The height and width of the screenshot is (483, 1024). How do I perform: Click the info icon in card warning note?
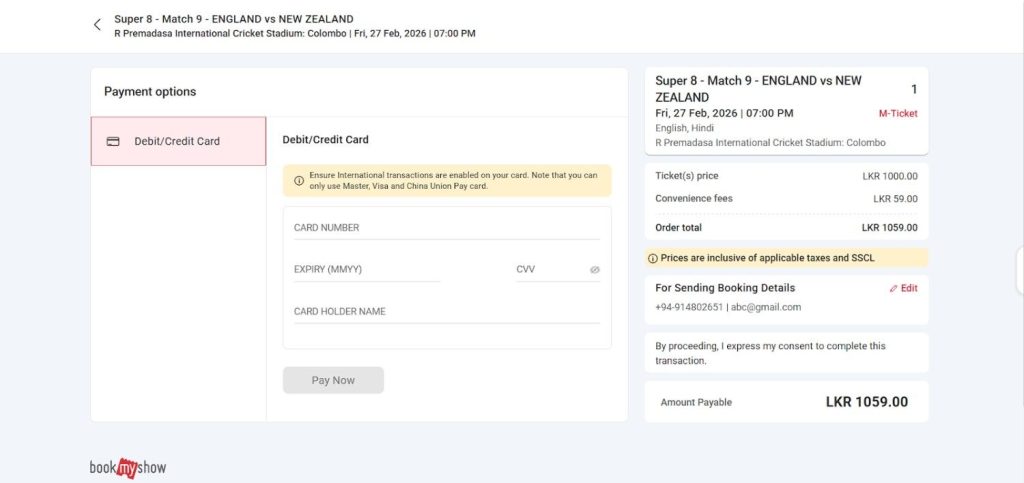click(x=299, y=180)
